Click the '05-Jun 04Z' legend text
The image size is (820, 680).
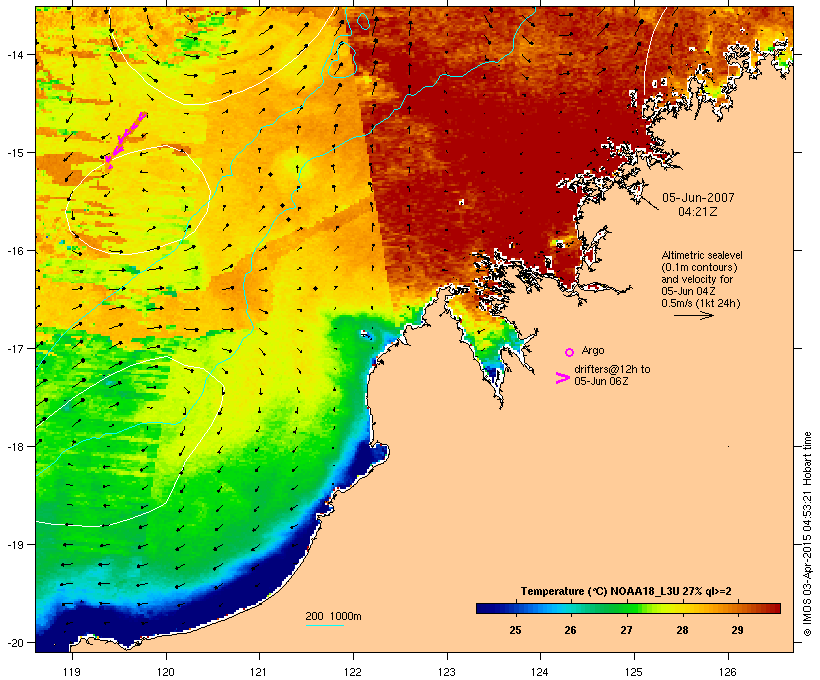pyautogui.click(x=688, y=291)
